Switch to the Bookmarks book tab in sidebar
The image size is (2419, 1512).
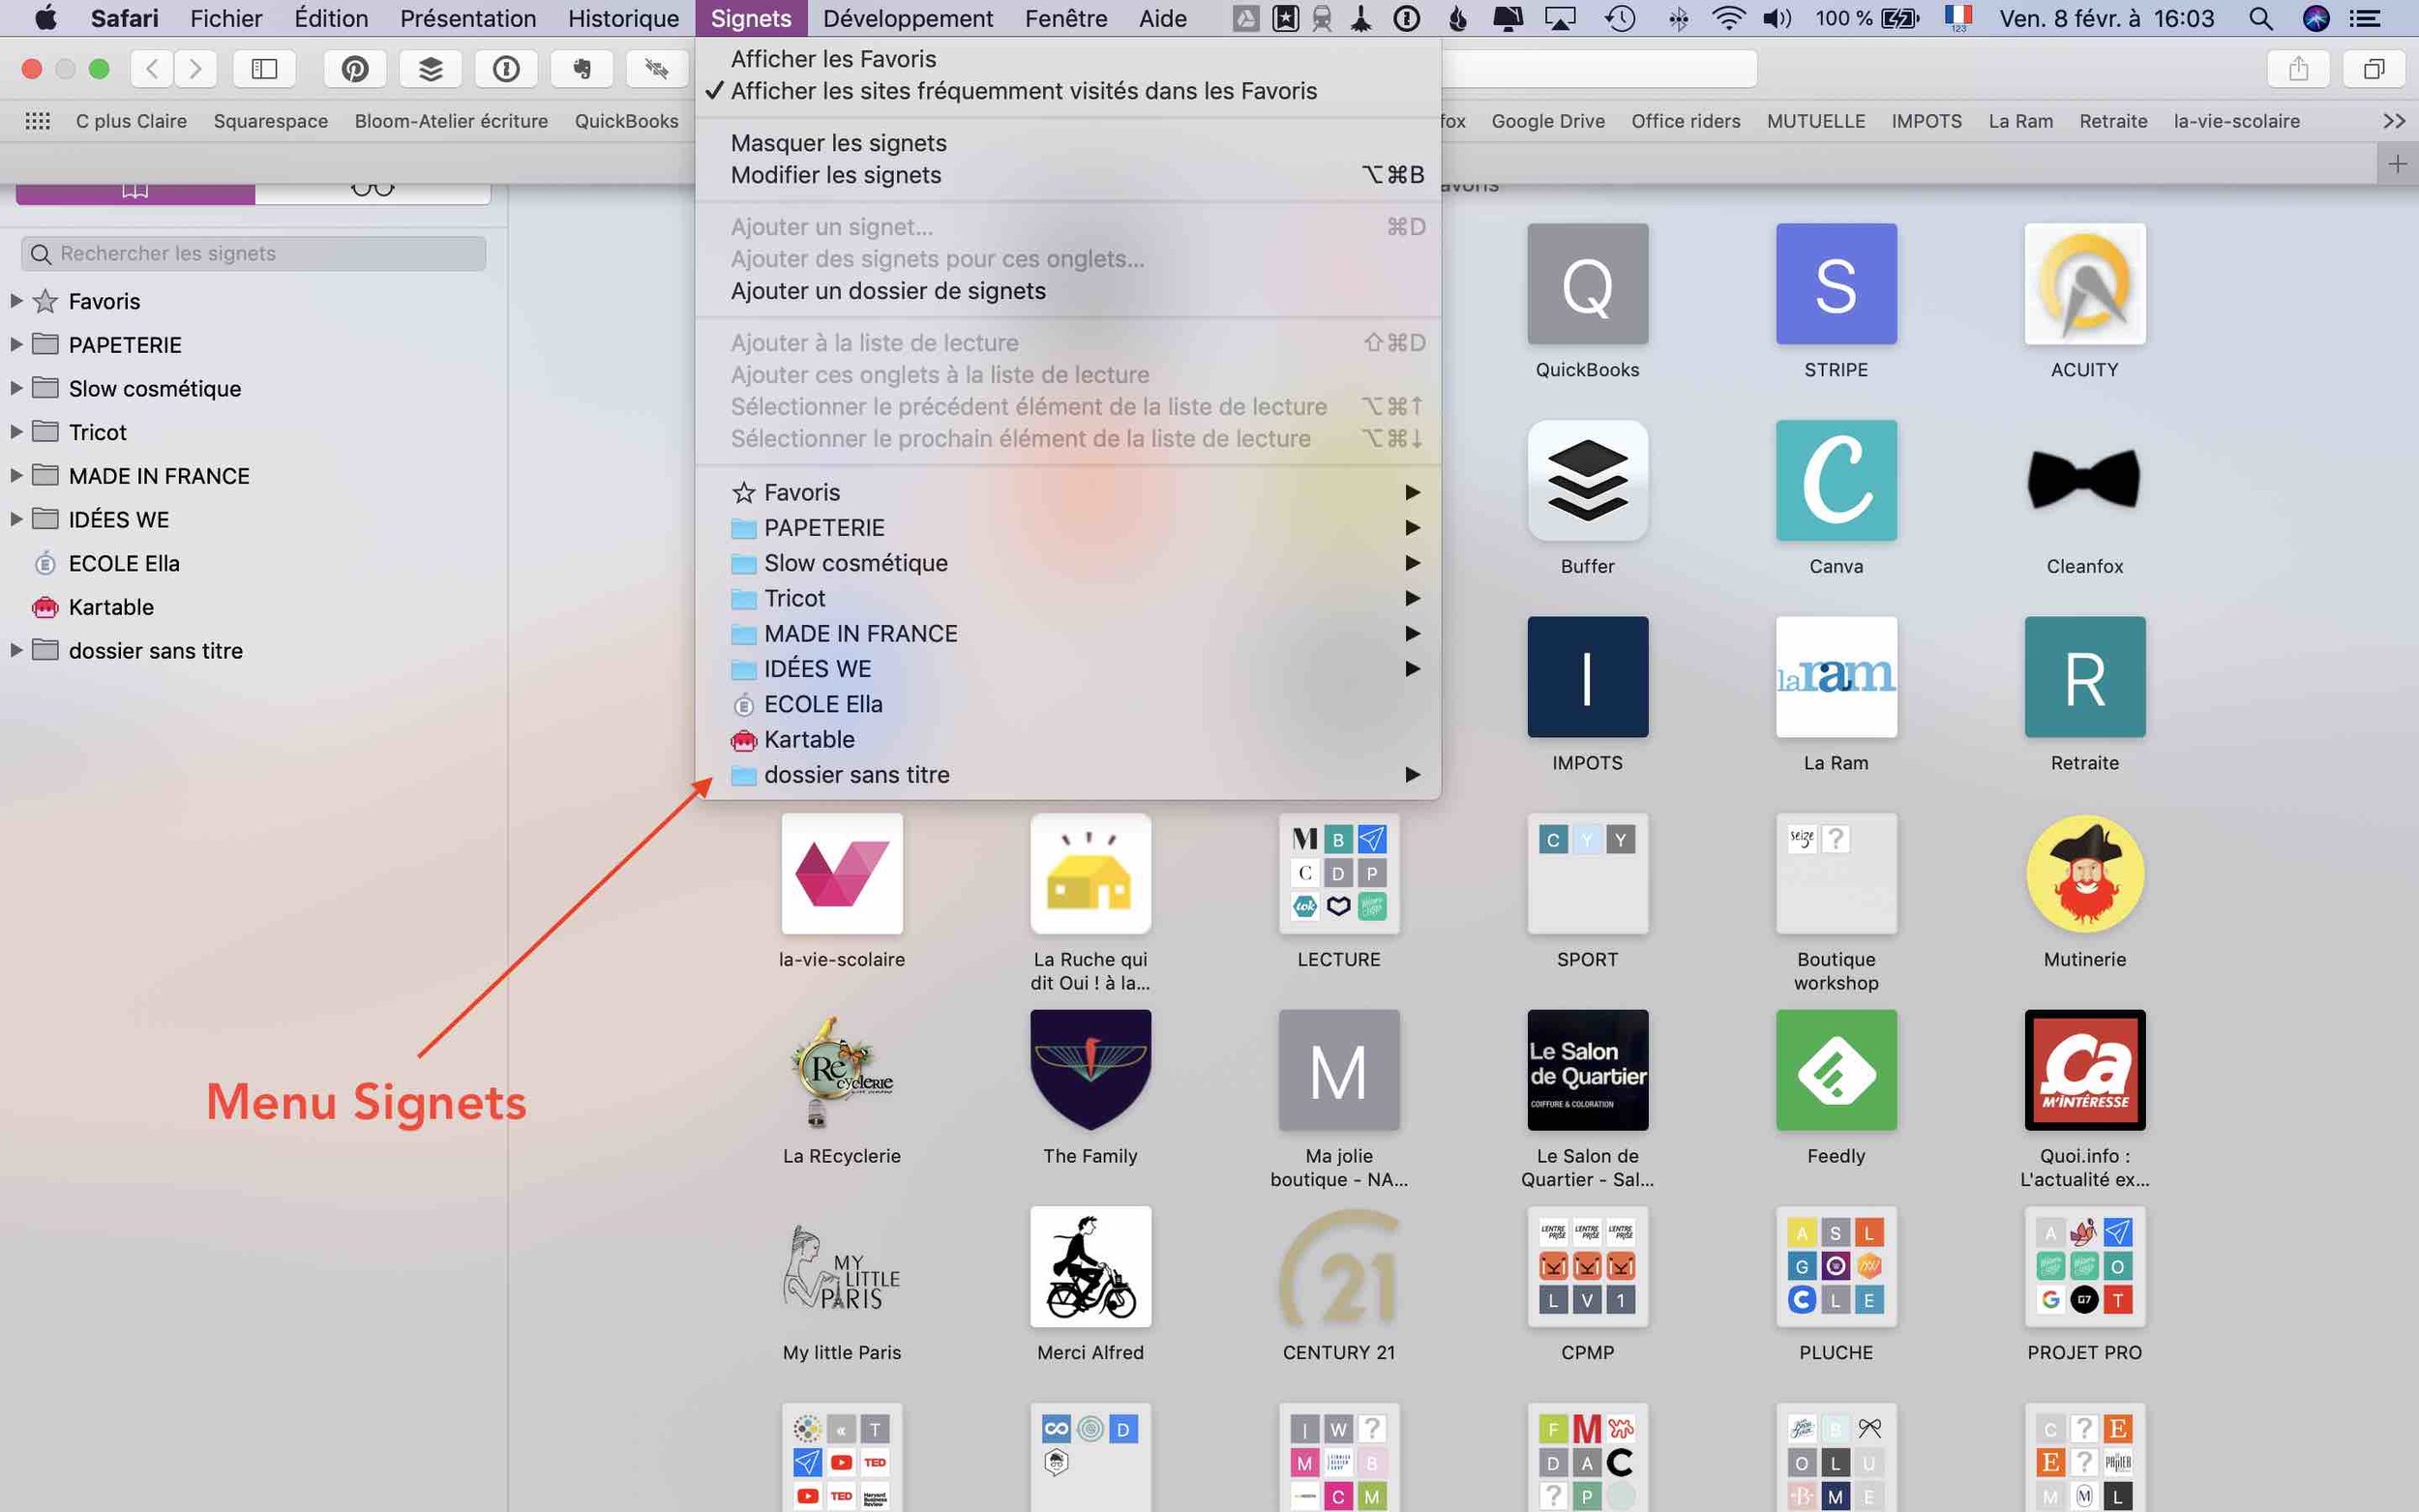click(135, 190)
